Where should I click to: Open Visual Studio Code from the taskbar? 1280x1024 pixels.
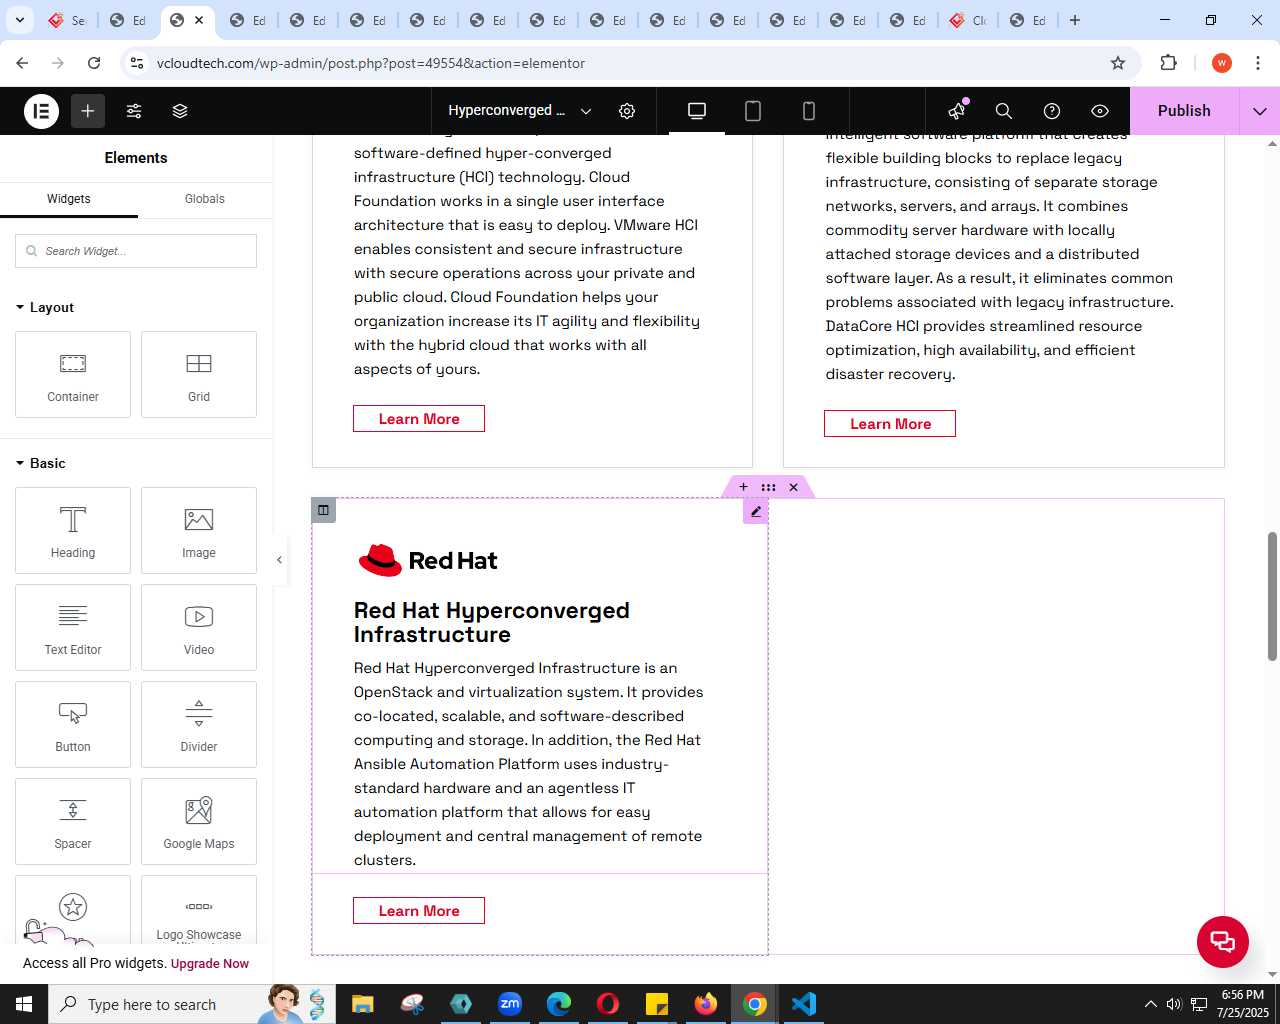pos(804,1004)
